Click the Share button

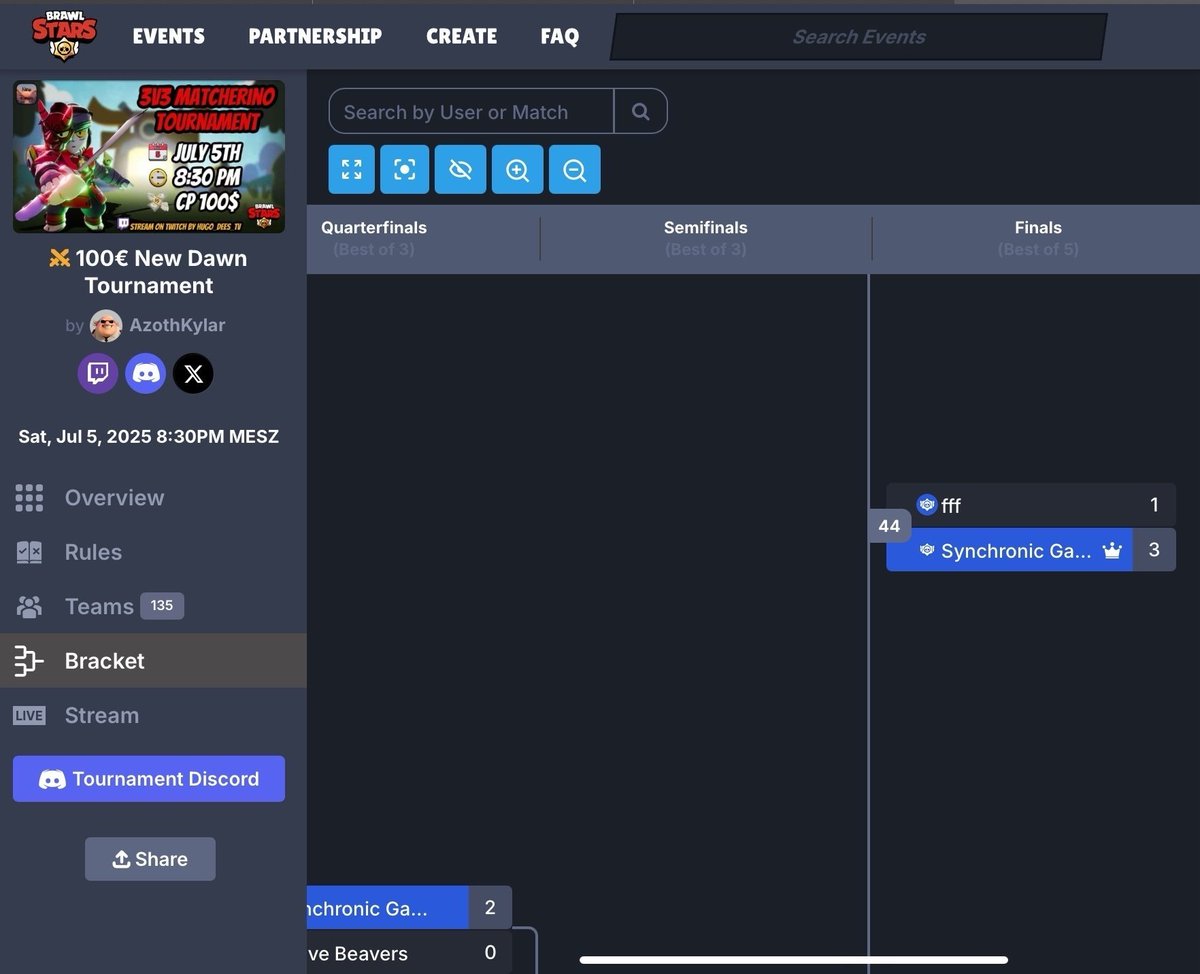point(149,858)
